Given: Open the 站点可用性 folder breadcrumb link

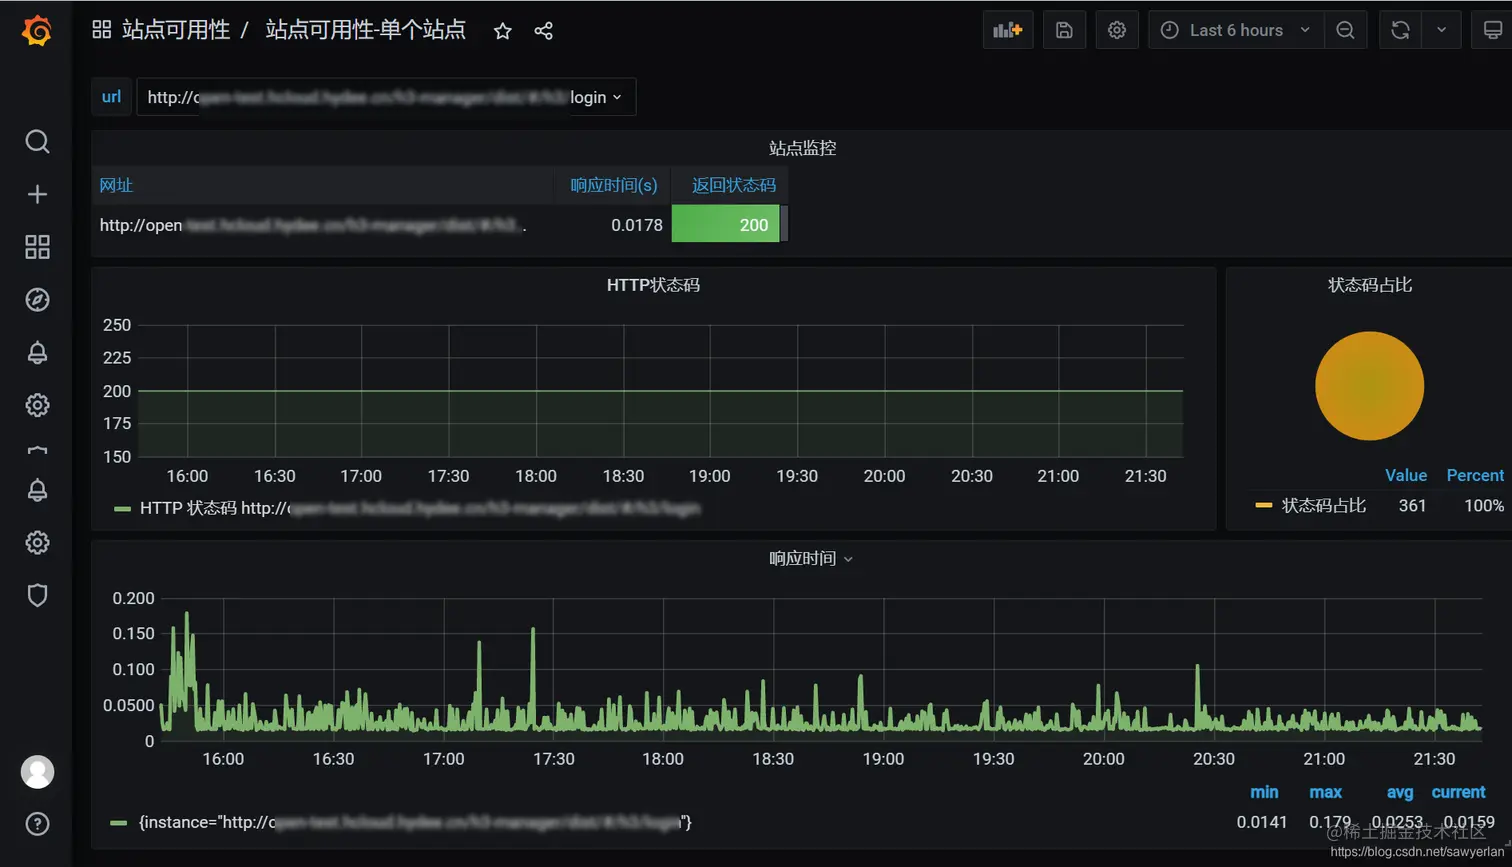Looking at the screenshot, I should (176, 30).
